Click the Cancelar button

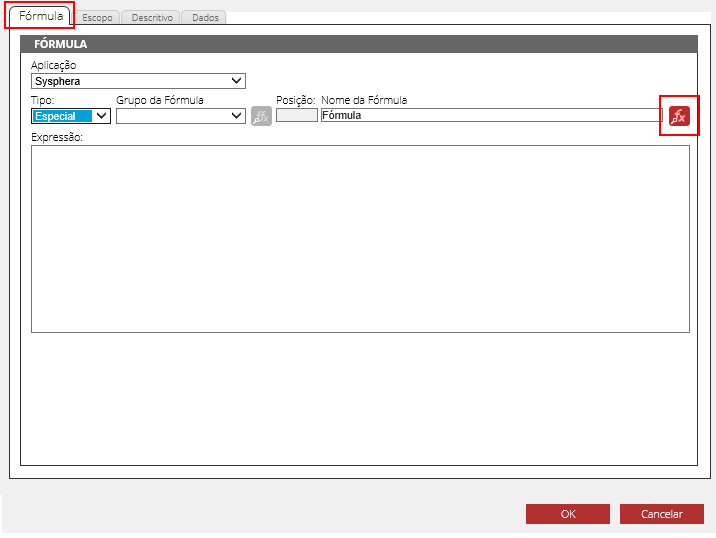point(662,514)
